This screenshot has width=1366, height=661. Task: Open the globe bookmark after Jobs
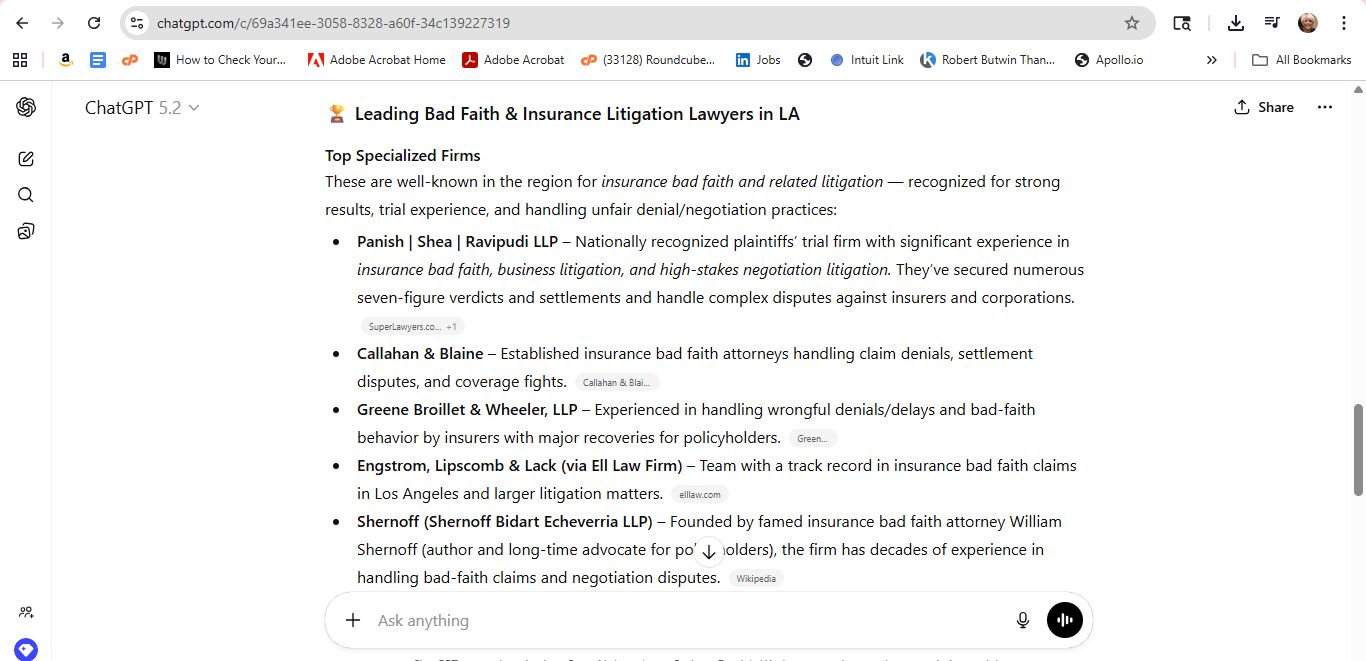tap(804, 60)
